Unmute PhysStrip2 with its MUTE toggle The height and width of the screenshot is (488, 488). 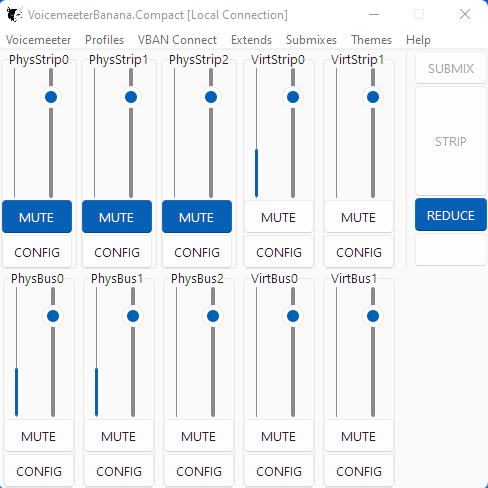[197, 217]
